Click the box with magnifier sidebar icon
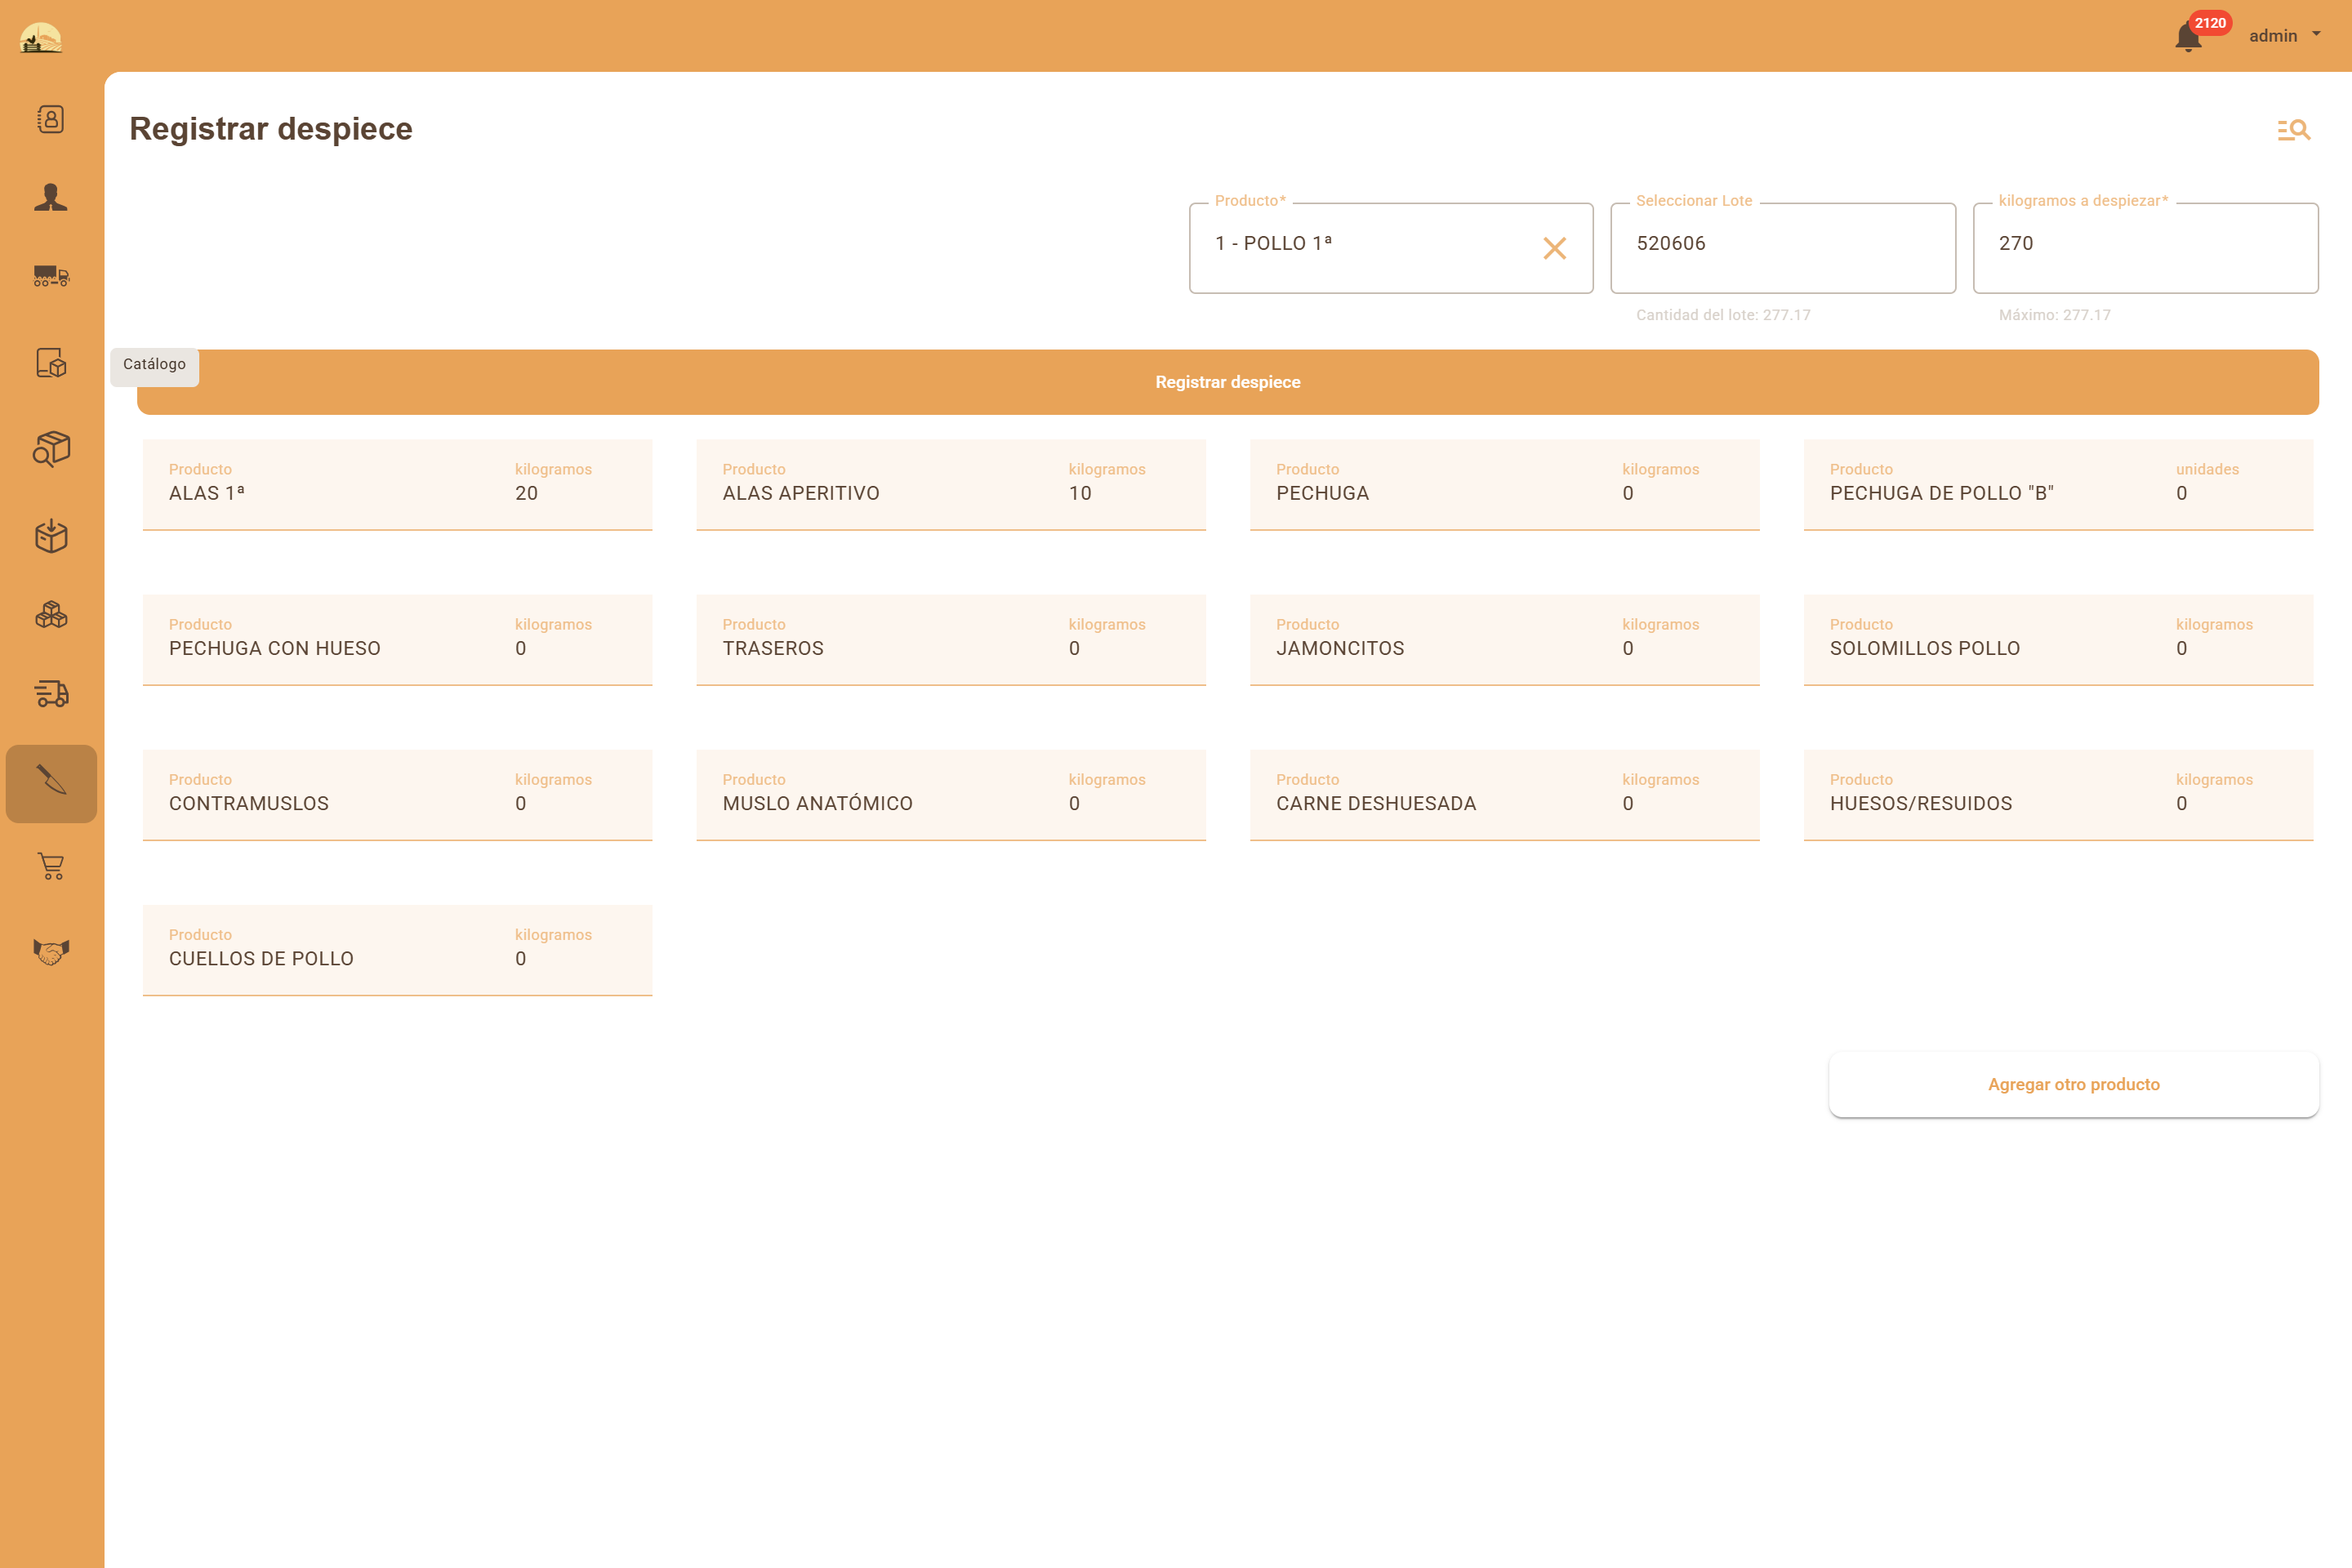This screenshot has height=1568, width=2352. coord(51,449)
